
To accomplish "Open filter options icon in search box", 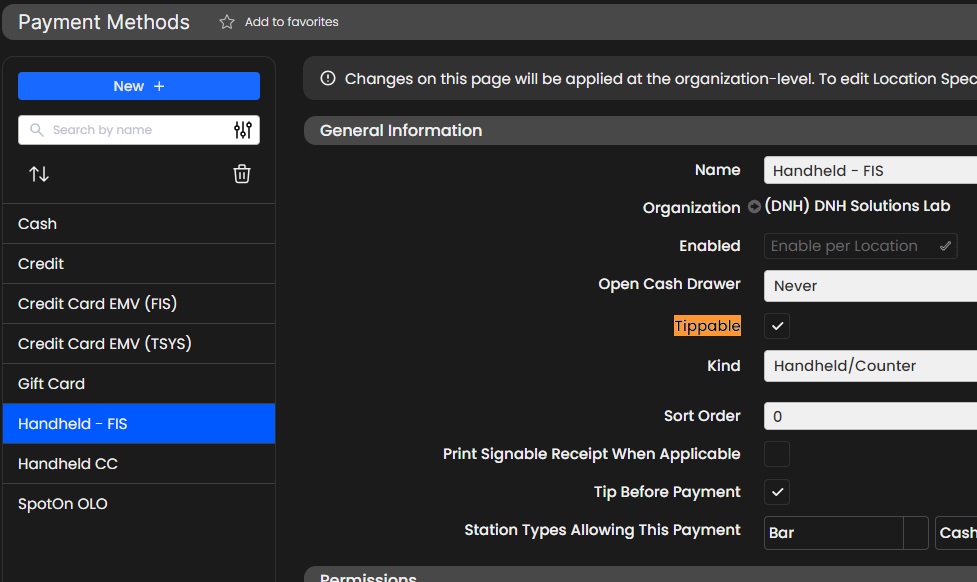I will [x=242, y=130].
